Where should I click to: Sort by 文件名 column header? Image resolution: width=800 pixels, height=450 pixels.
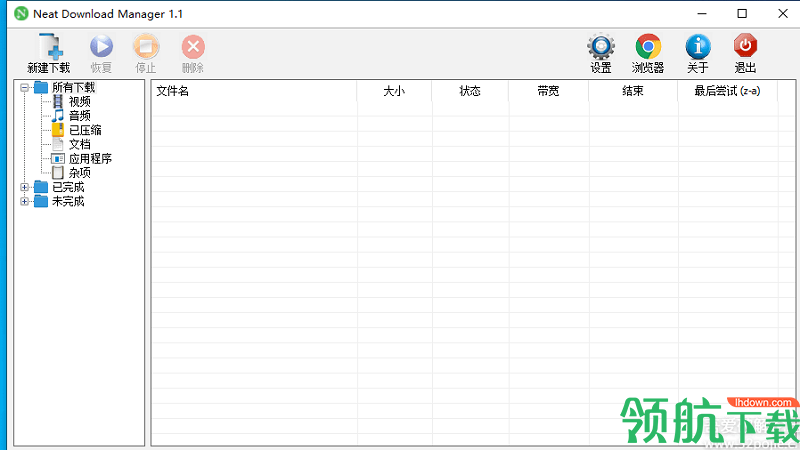(254, 91)
